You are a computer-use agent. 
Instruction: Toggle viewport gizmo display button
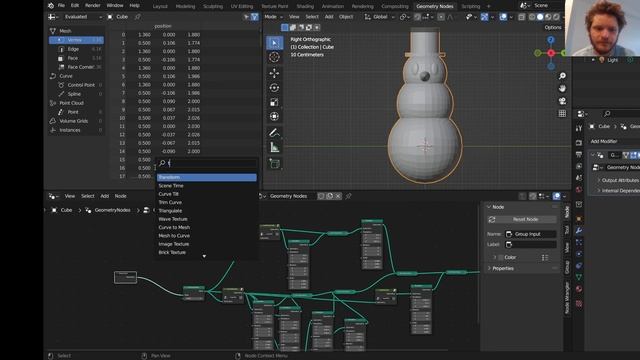click(484, 17)
